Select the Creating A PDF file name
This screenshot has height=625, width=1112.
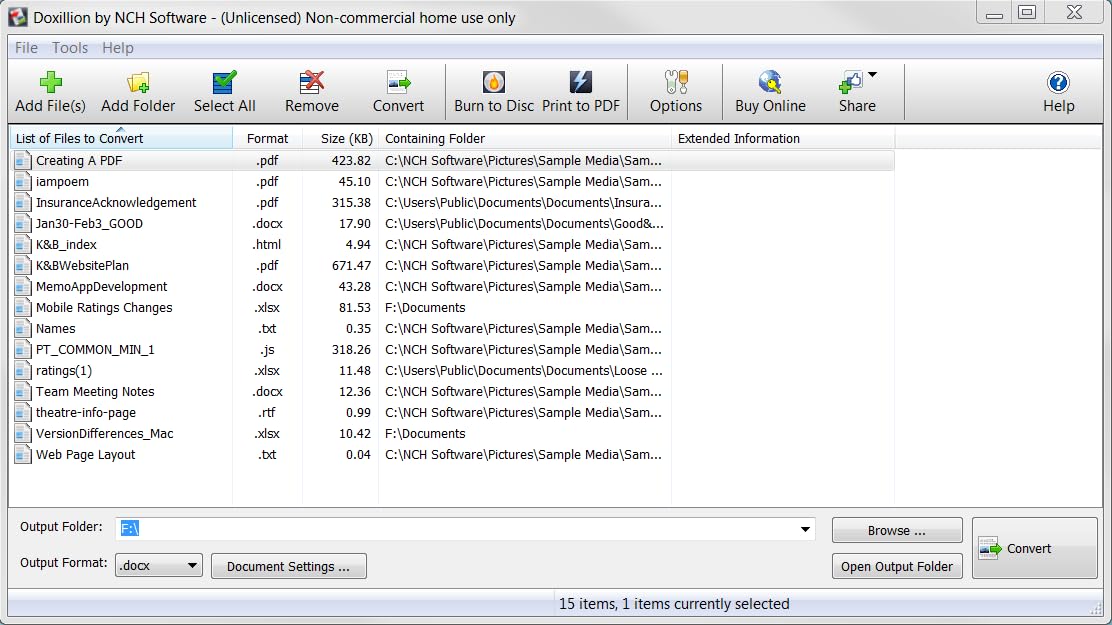pos(79,160)
